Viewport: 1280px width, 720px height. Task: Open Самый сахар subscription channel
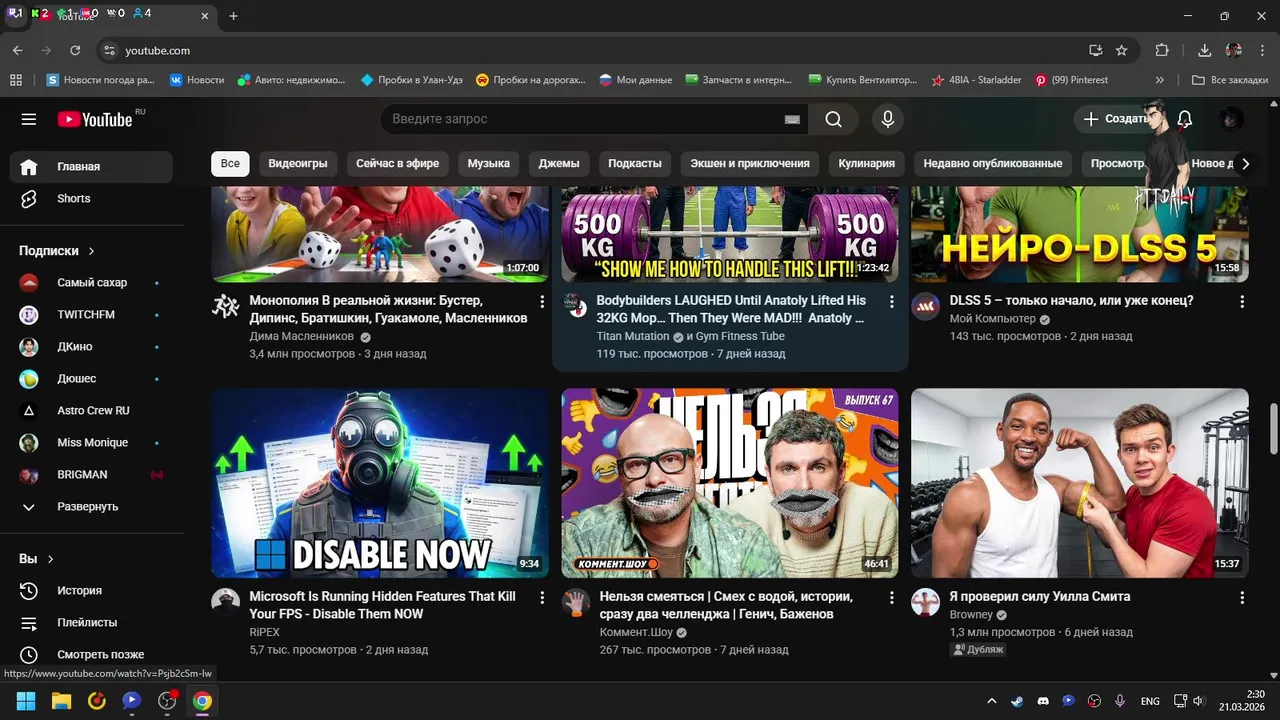pos(91,282)
